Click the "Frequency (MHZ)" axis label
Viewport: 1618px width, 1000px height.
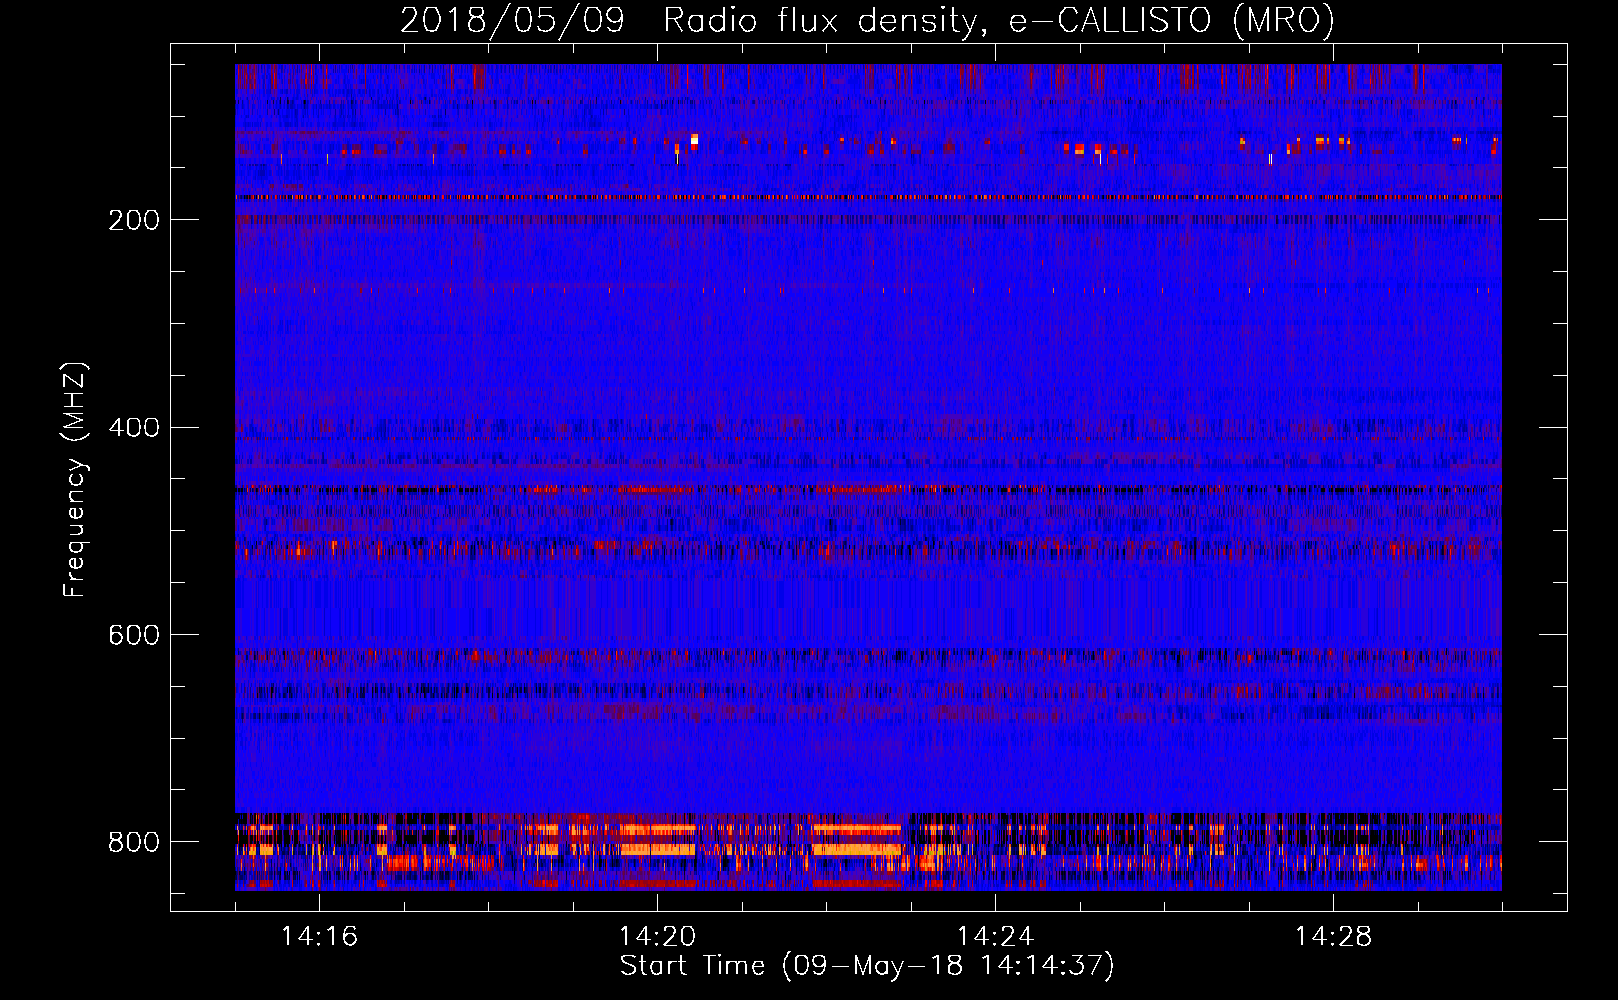75,480
